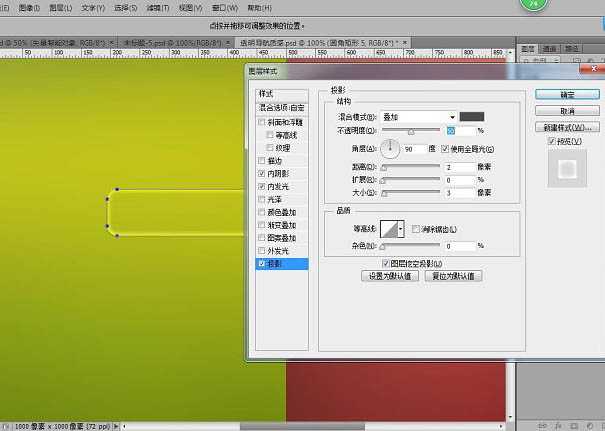Click the 不透明度 opacity slider

(411, 131)
